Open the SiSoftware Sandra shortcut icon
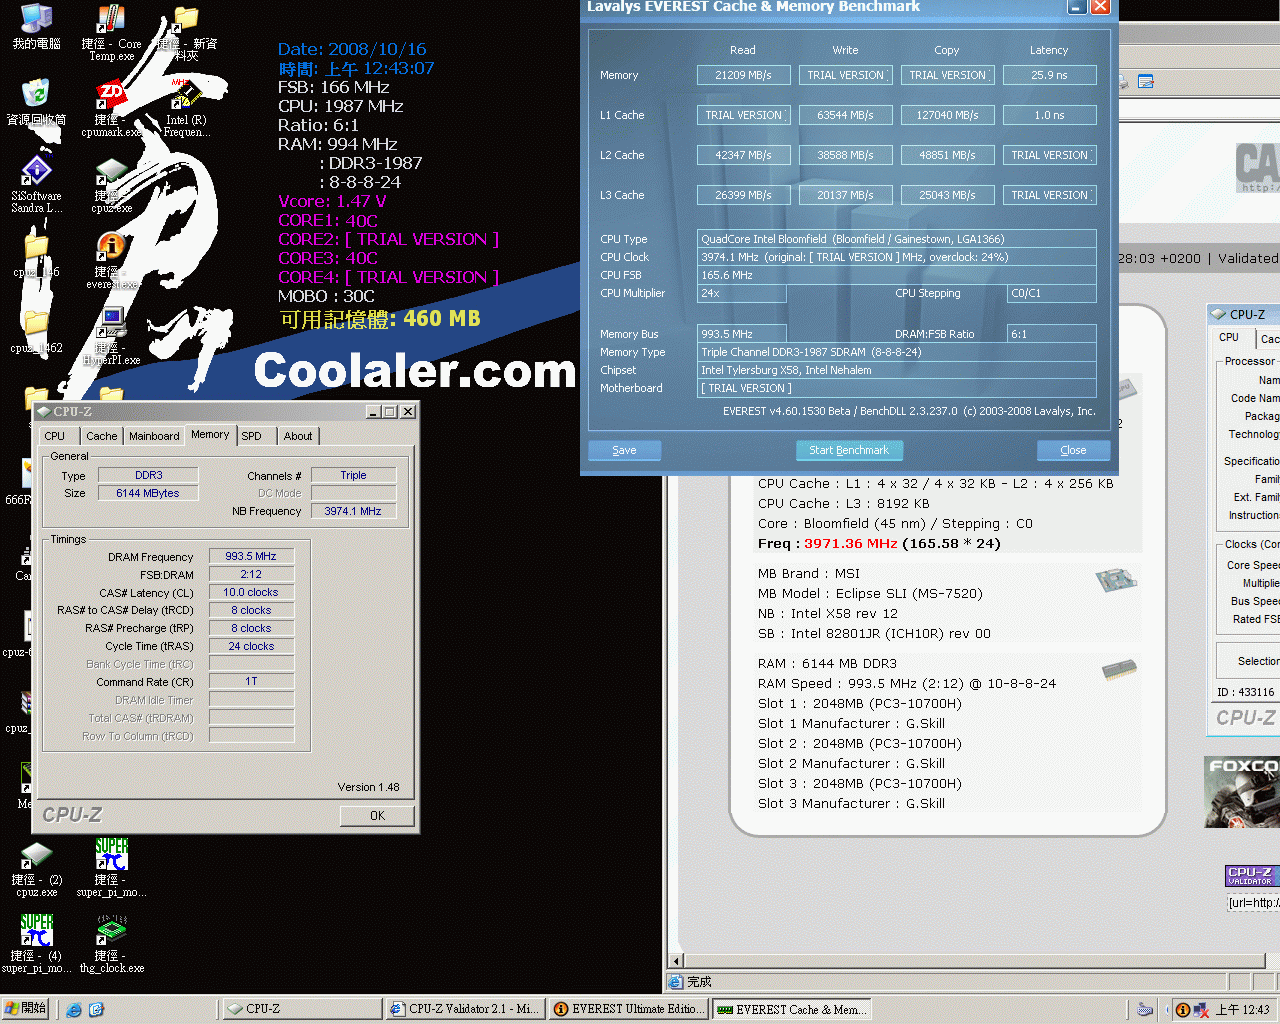1280x1024 pixels. (x=36, y=185)
